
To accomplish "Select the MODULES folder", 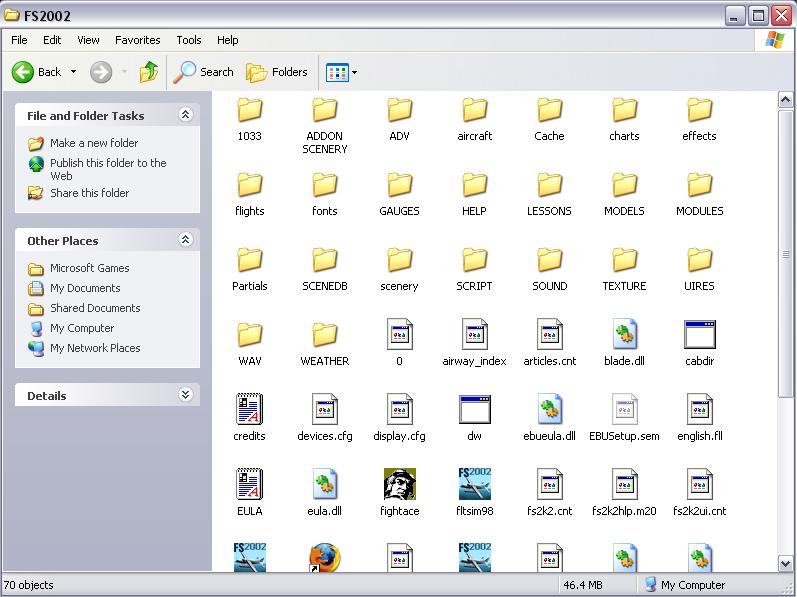I will point(699,195).
